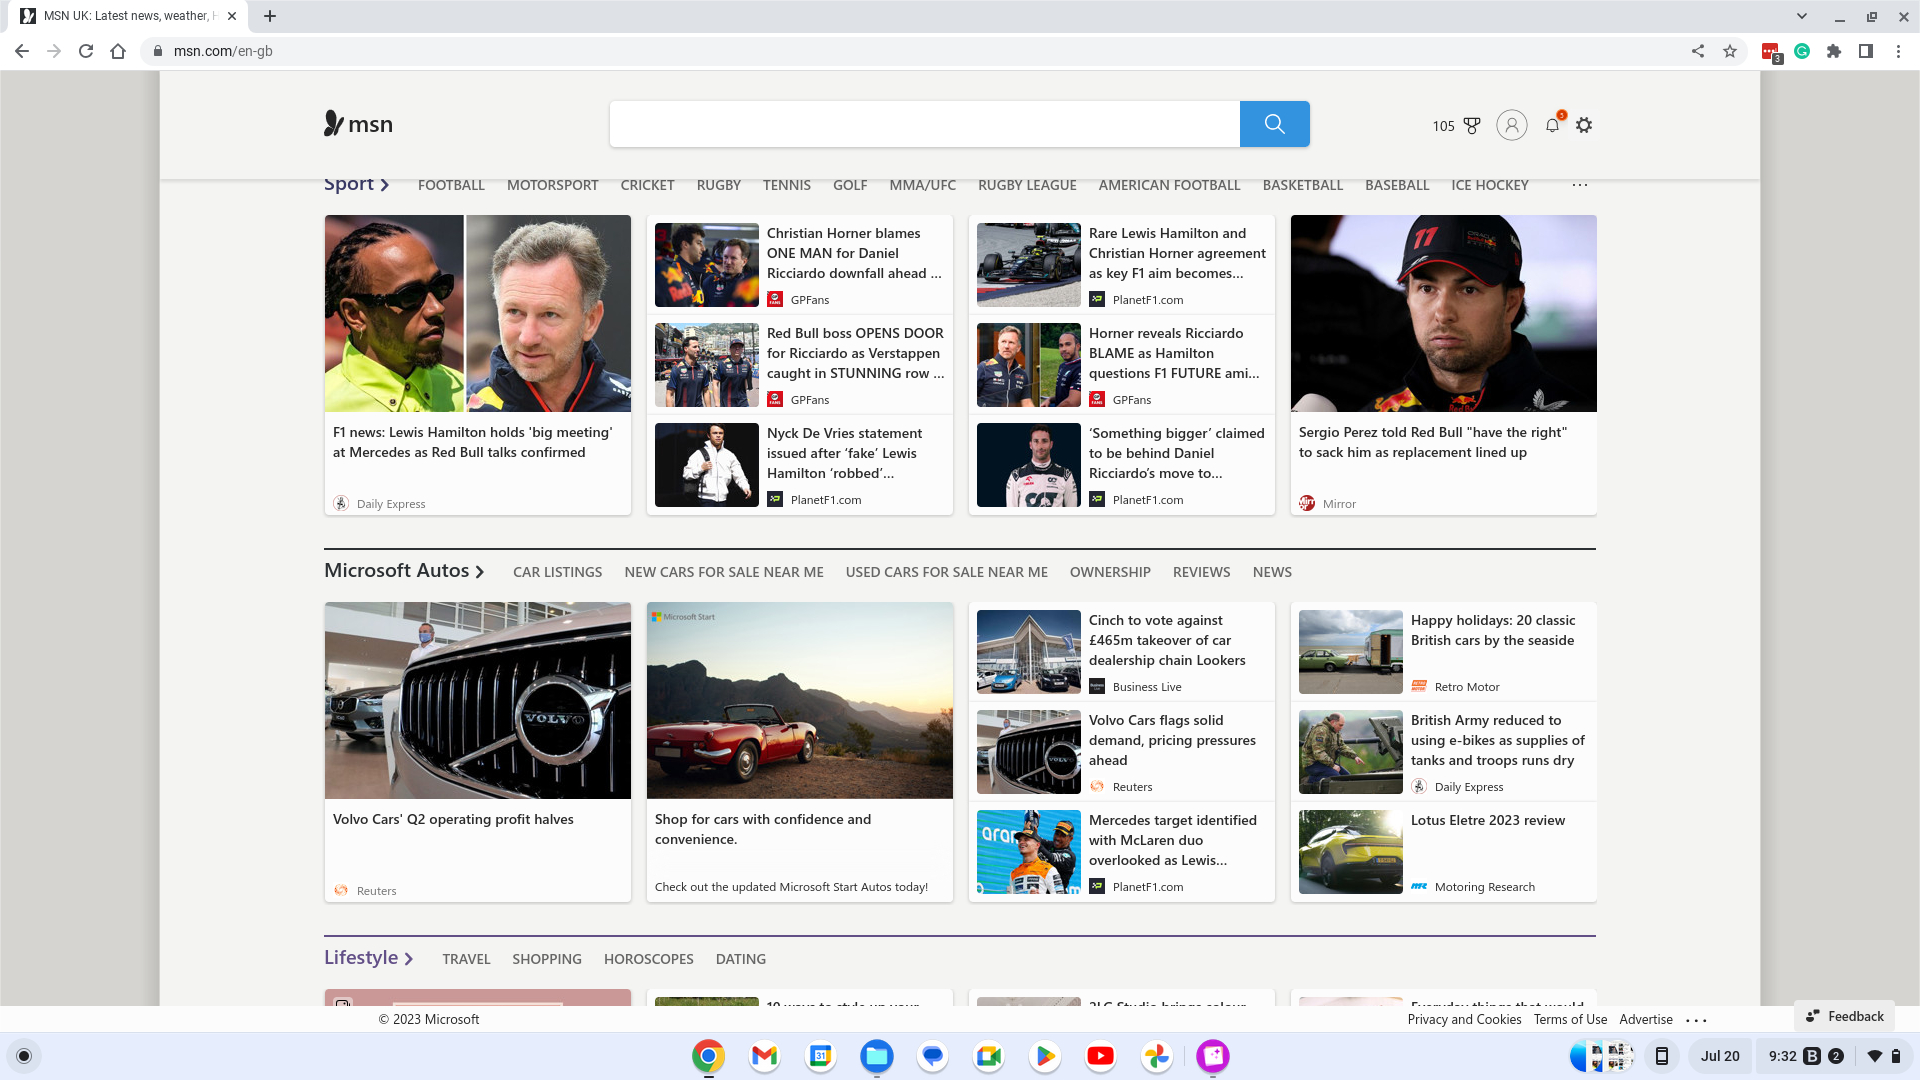Click the blue search magnifier button
The image size is (1920, 1080).
[x=1274, y=124]
